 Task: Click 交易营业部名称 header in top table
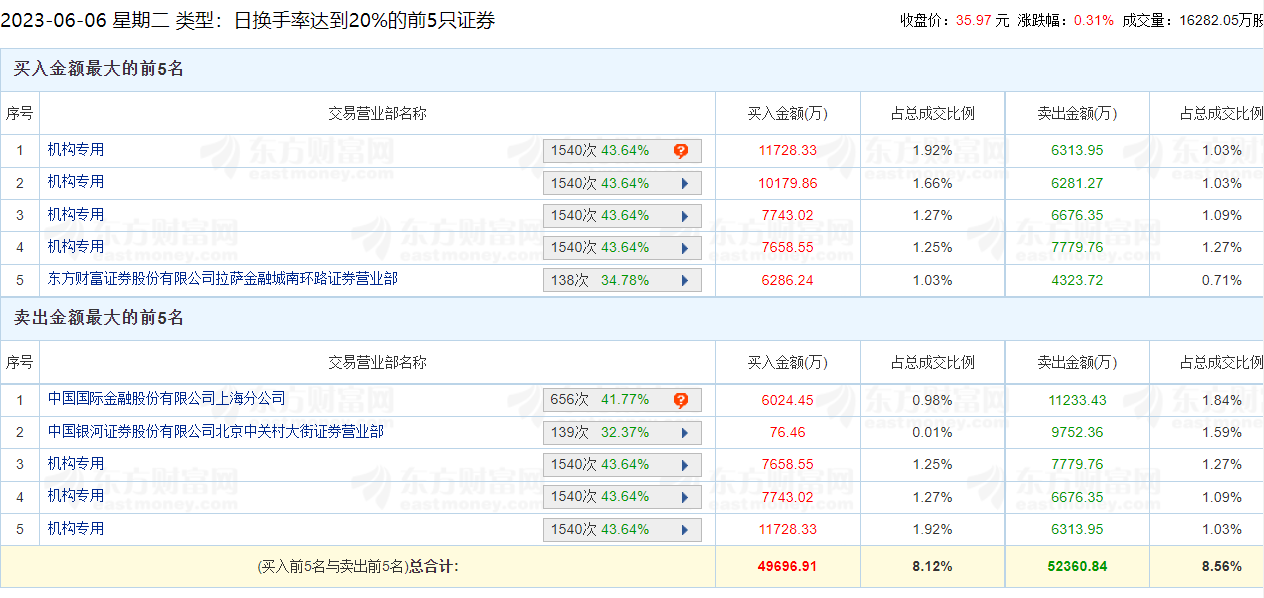pos(378,113)
